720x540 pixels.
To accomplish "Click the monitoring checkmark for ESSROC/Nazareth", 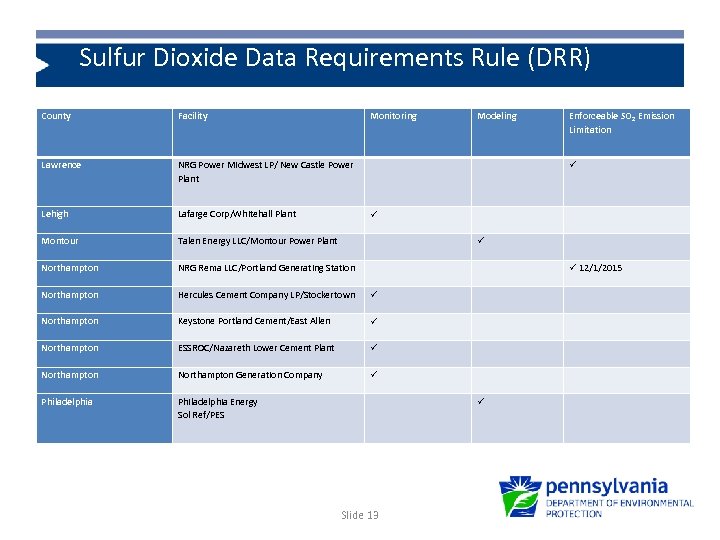I will (374, 347).
